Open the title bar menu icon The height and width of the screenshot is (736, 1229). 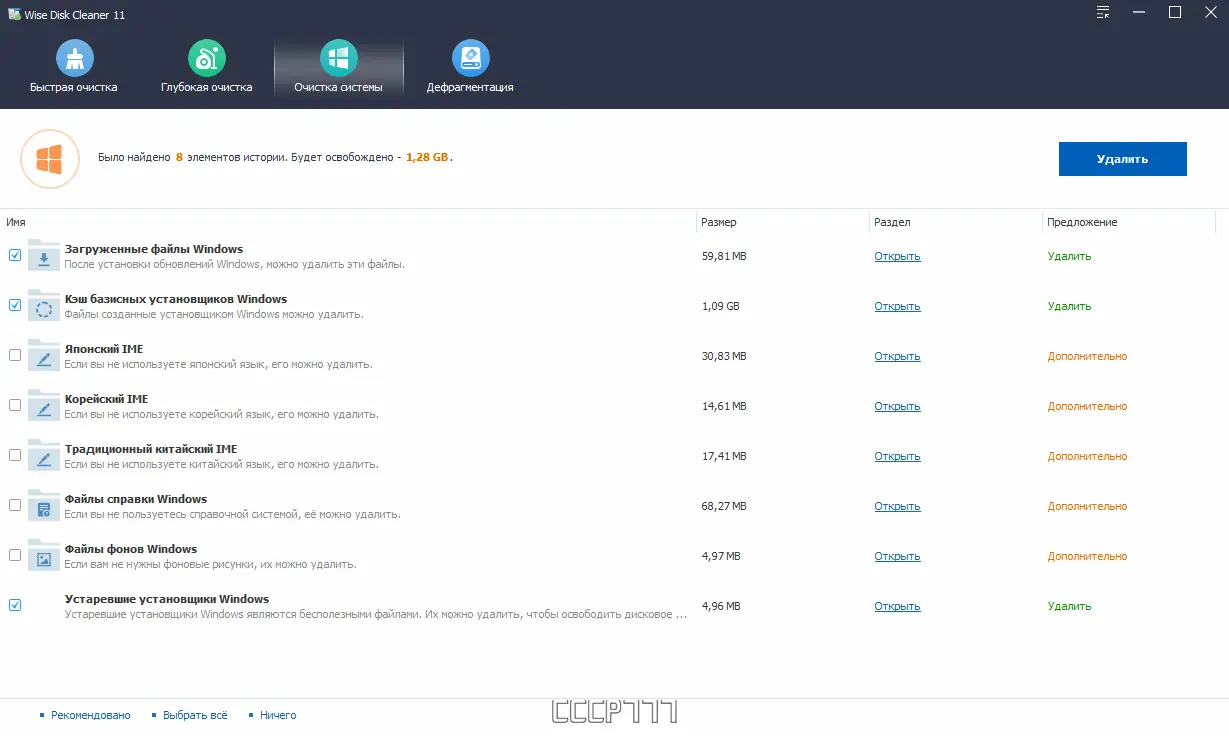pyautogui.click(x=1102, y=13)
